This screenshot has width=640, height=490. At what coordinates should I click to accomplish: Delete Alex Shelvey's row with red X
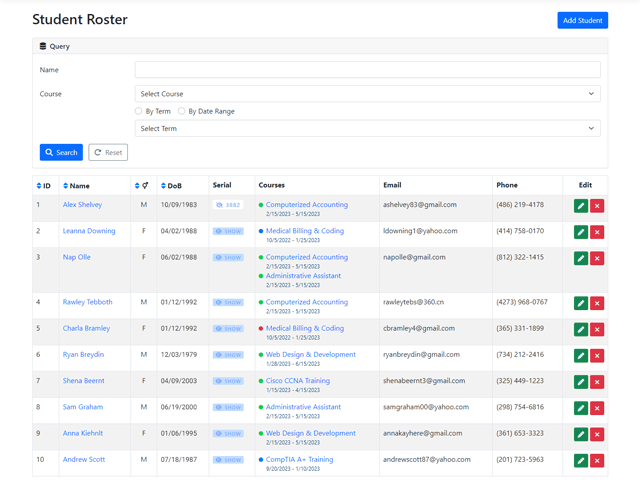click(597, 206)
